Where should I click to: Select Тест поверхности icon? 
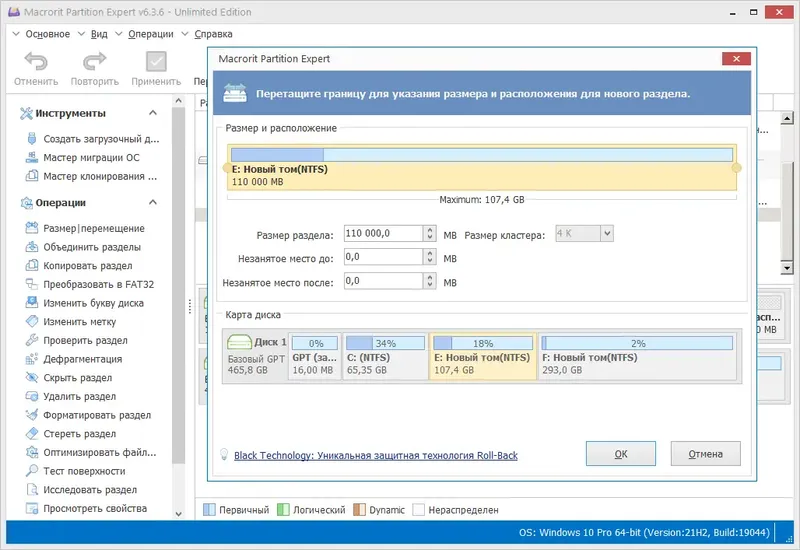coord(32,471)
